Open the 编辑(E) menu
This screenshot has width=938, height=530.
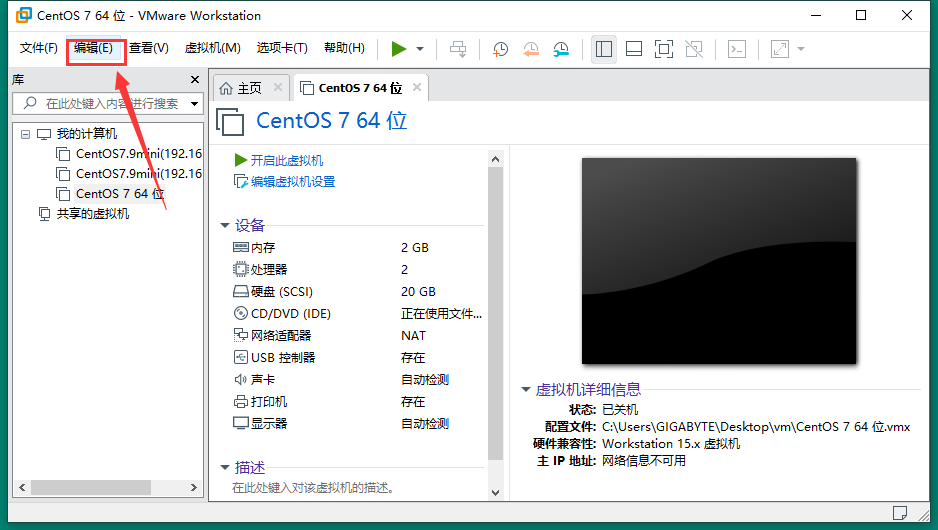coord(93,48)
